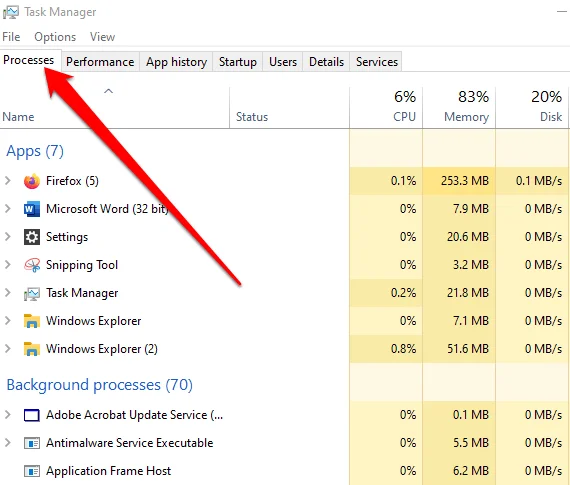Click the Windows Explorer (2) folder icon
Viewport: 570px width, 485px height.
coord(32,349)
